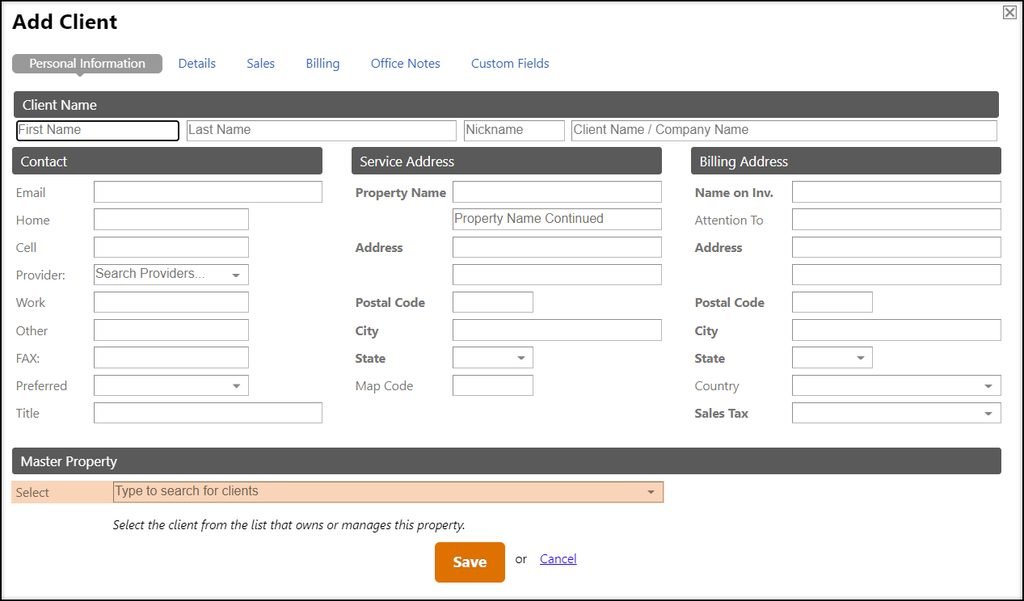
Task: Click the Service Address City field
Action: [x=557, y=330]
